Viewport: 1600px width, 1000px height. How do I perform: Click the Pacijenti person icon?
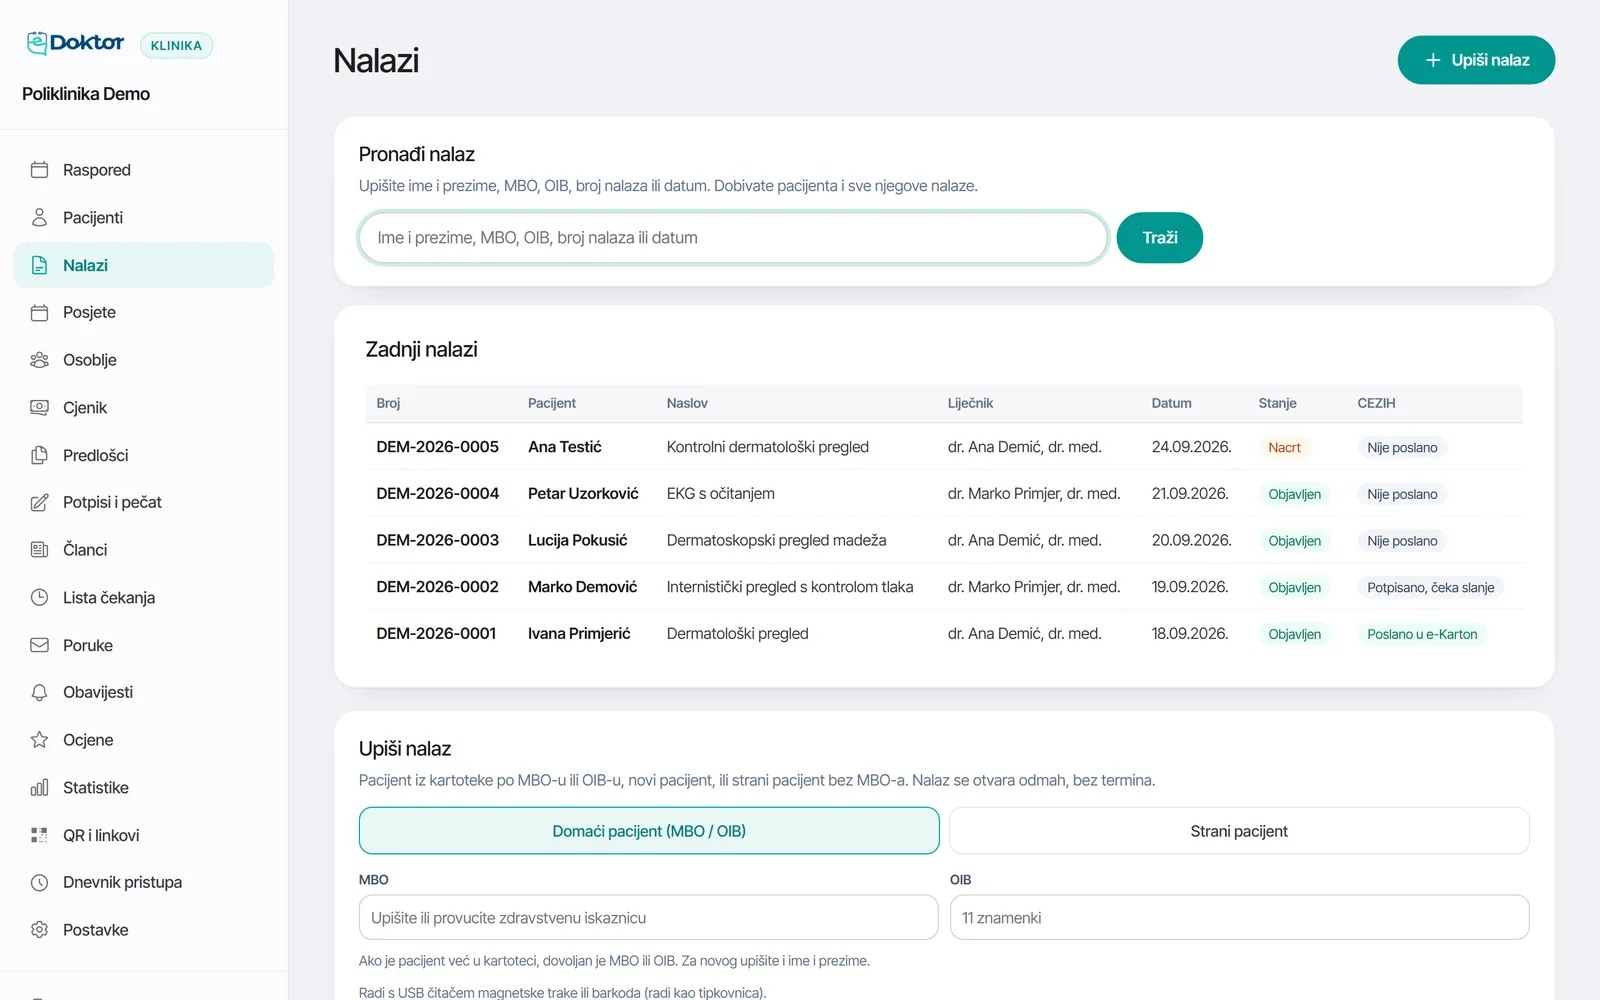tap(39, 217)
